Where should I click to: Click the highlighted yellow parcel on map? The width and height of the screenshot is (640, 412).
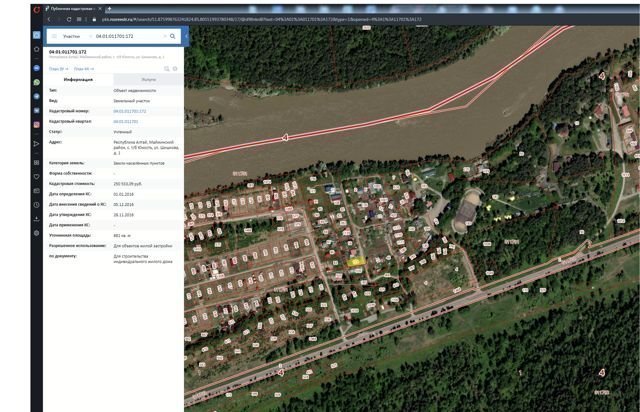pyautogui.click(x=356, y=262)
